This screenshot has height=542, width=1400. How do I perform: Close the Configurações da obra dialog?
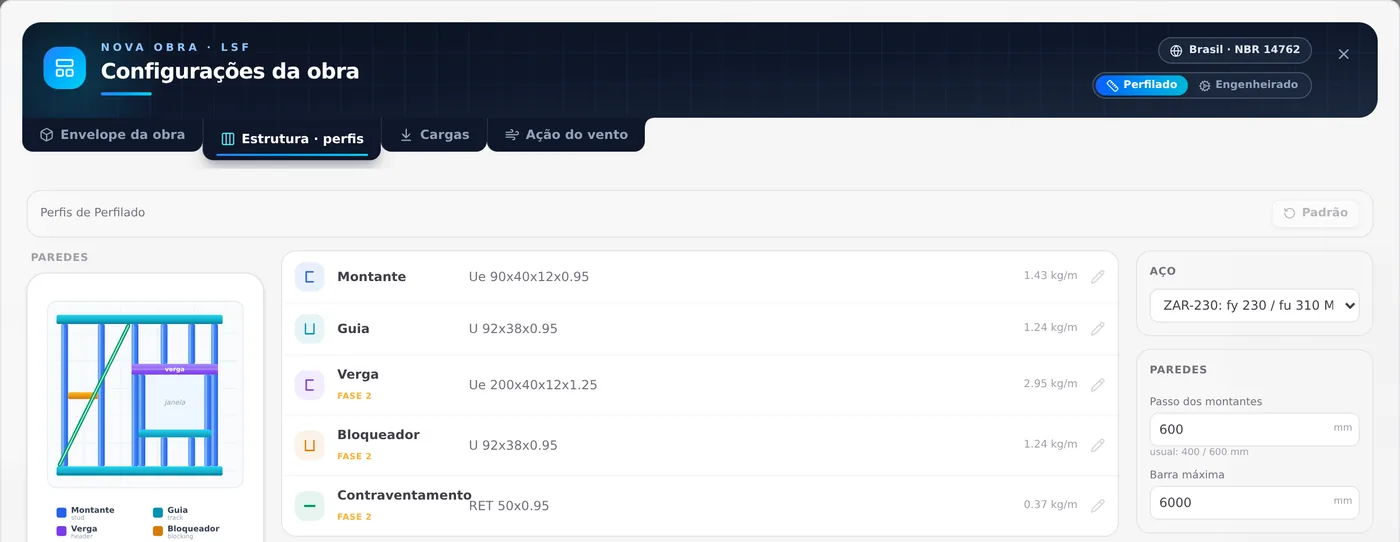point(1343,54)
